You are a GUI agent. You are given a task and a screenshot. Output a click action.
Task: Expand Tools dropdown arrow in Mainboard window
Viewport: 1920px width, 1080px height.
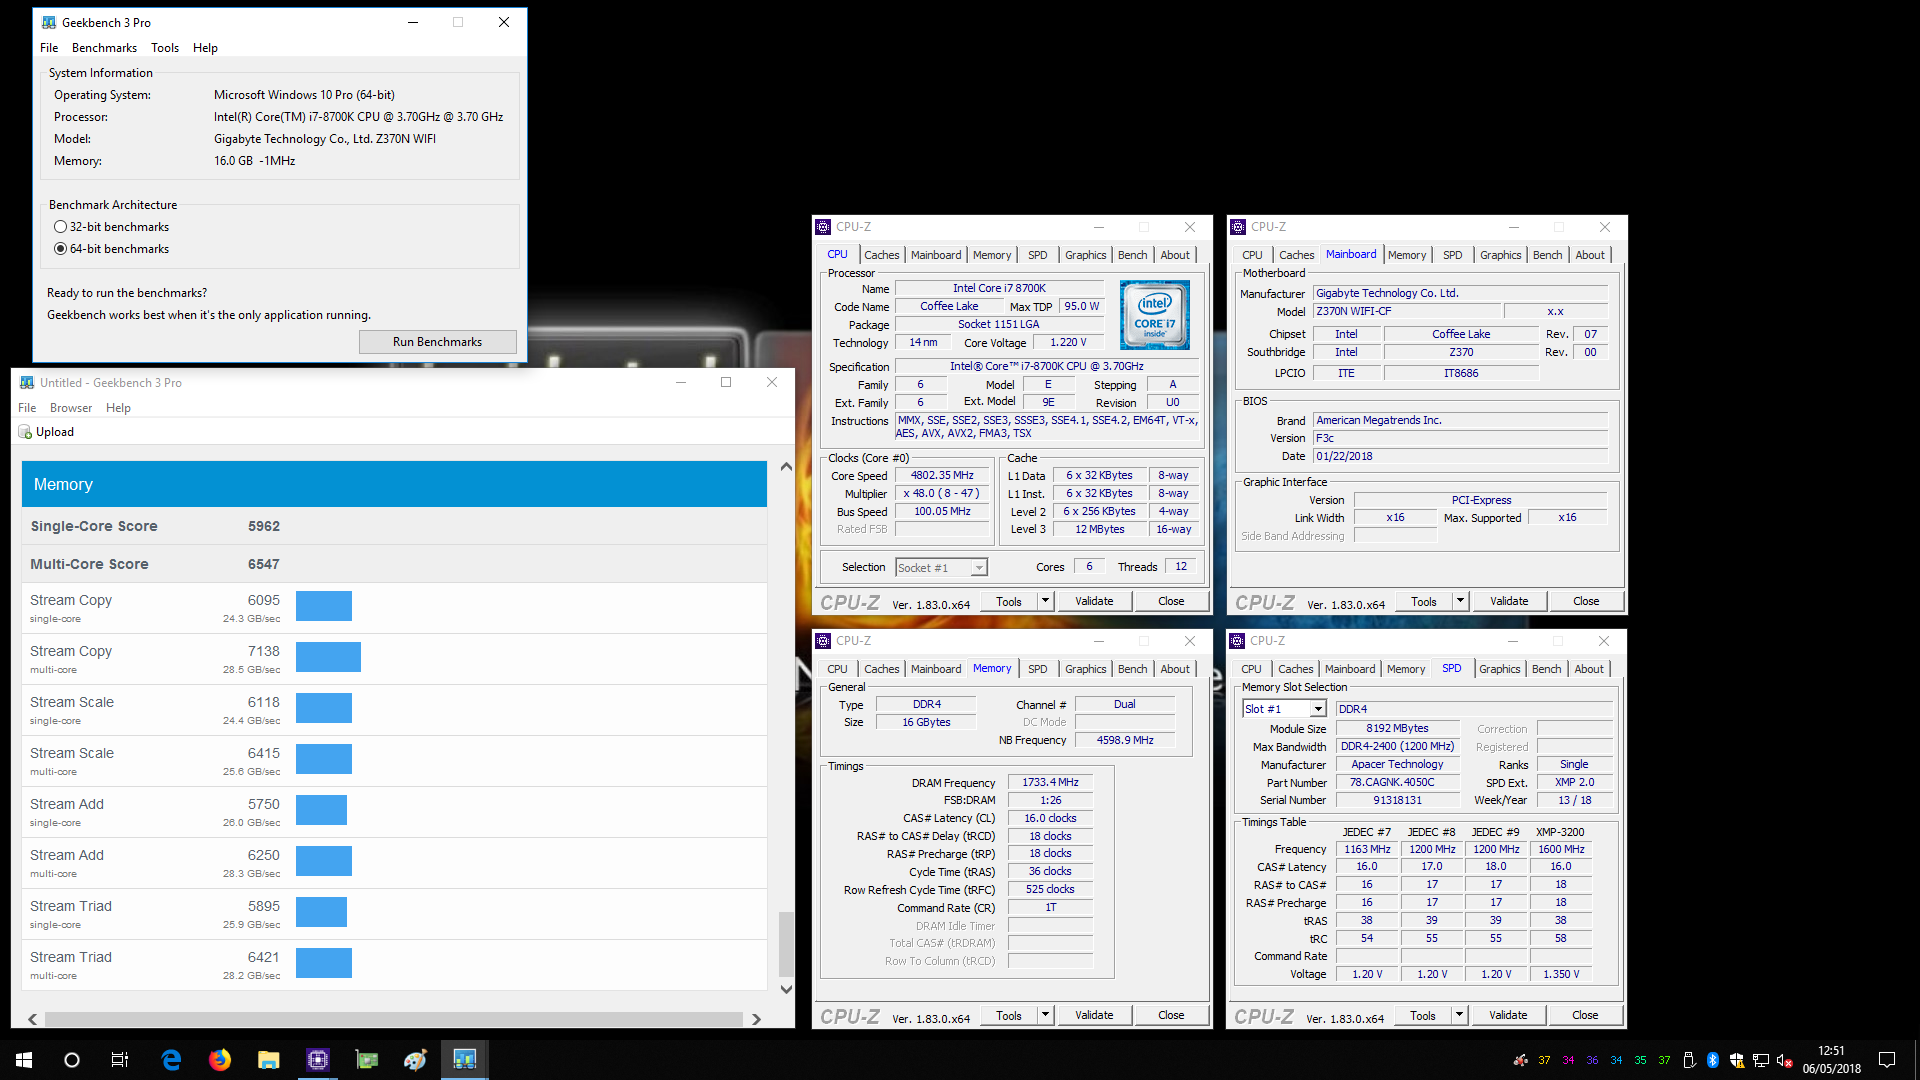[x=1460, y=601]
